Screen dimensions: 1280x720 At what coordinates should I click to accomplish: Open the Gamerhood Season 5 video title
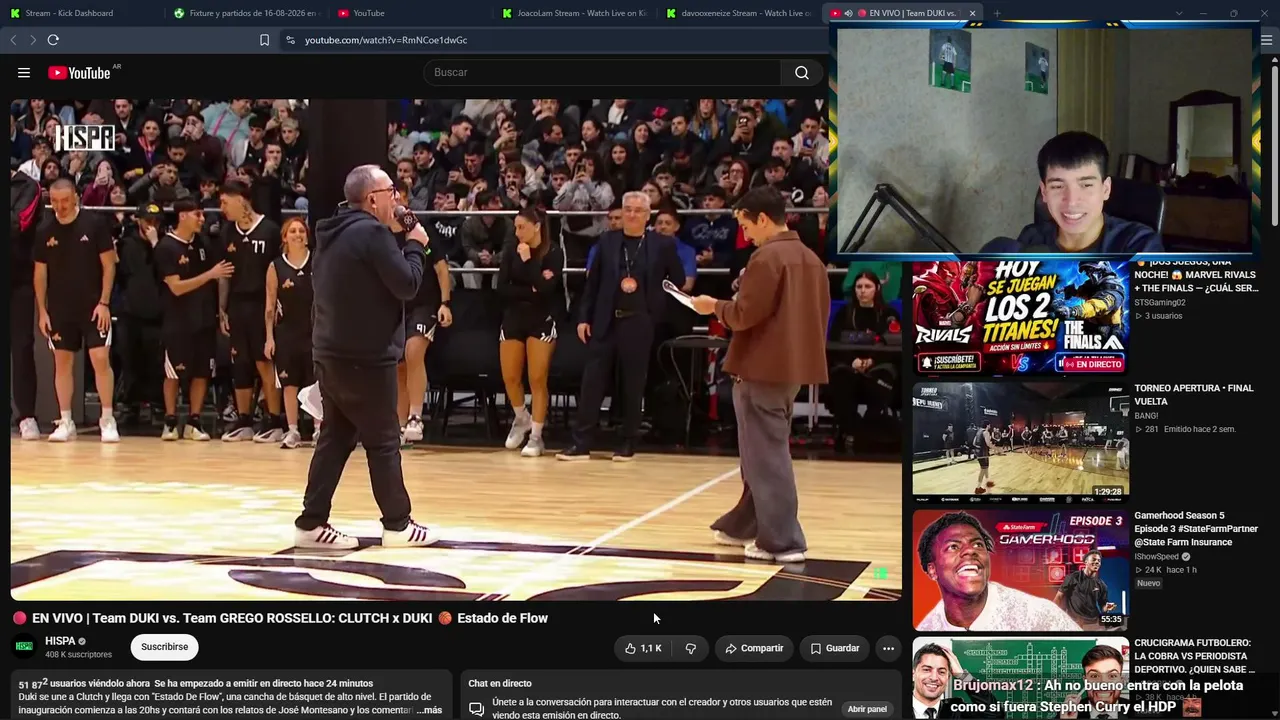pyautogui.click(x=1196, y=529)
